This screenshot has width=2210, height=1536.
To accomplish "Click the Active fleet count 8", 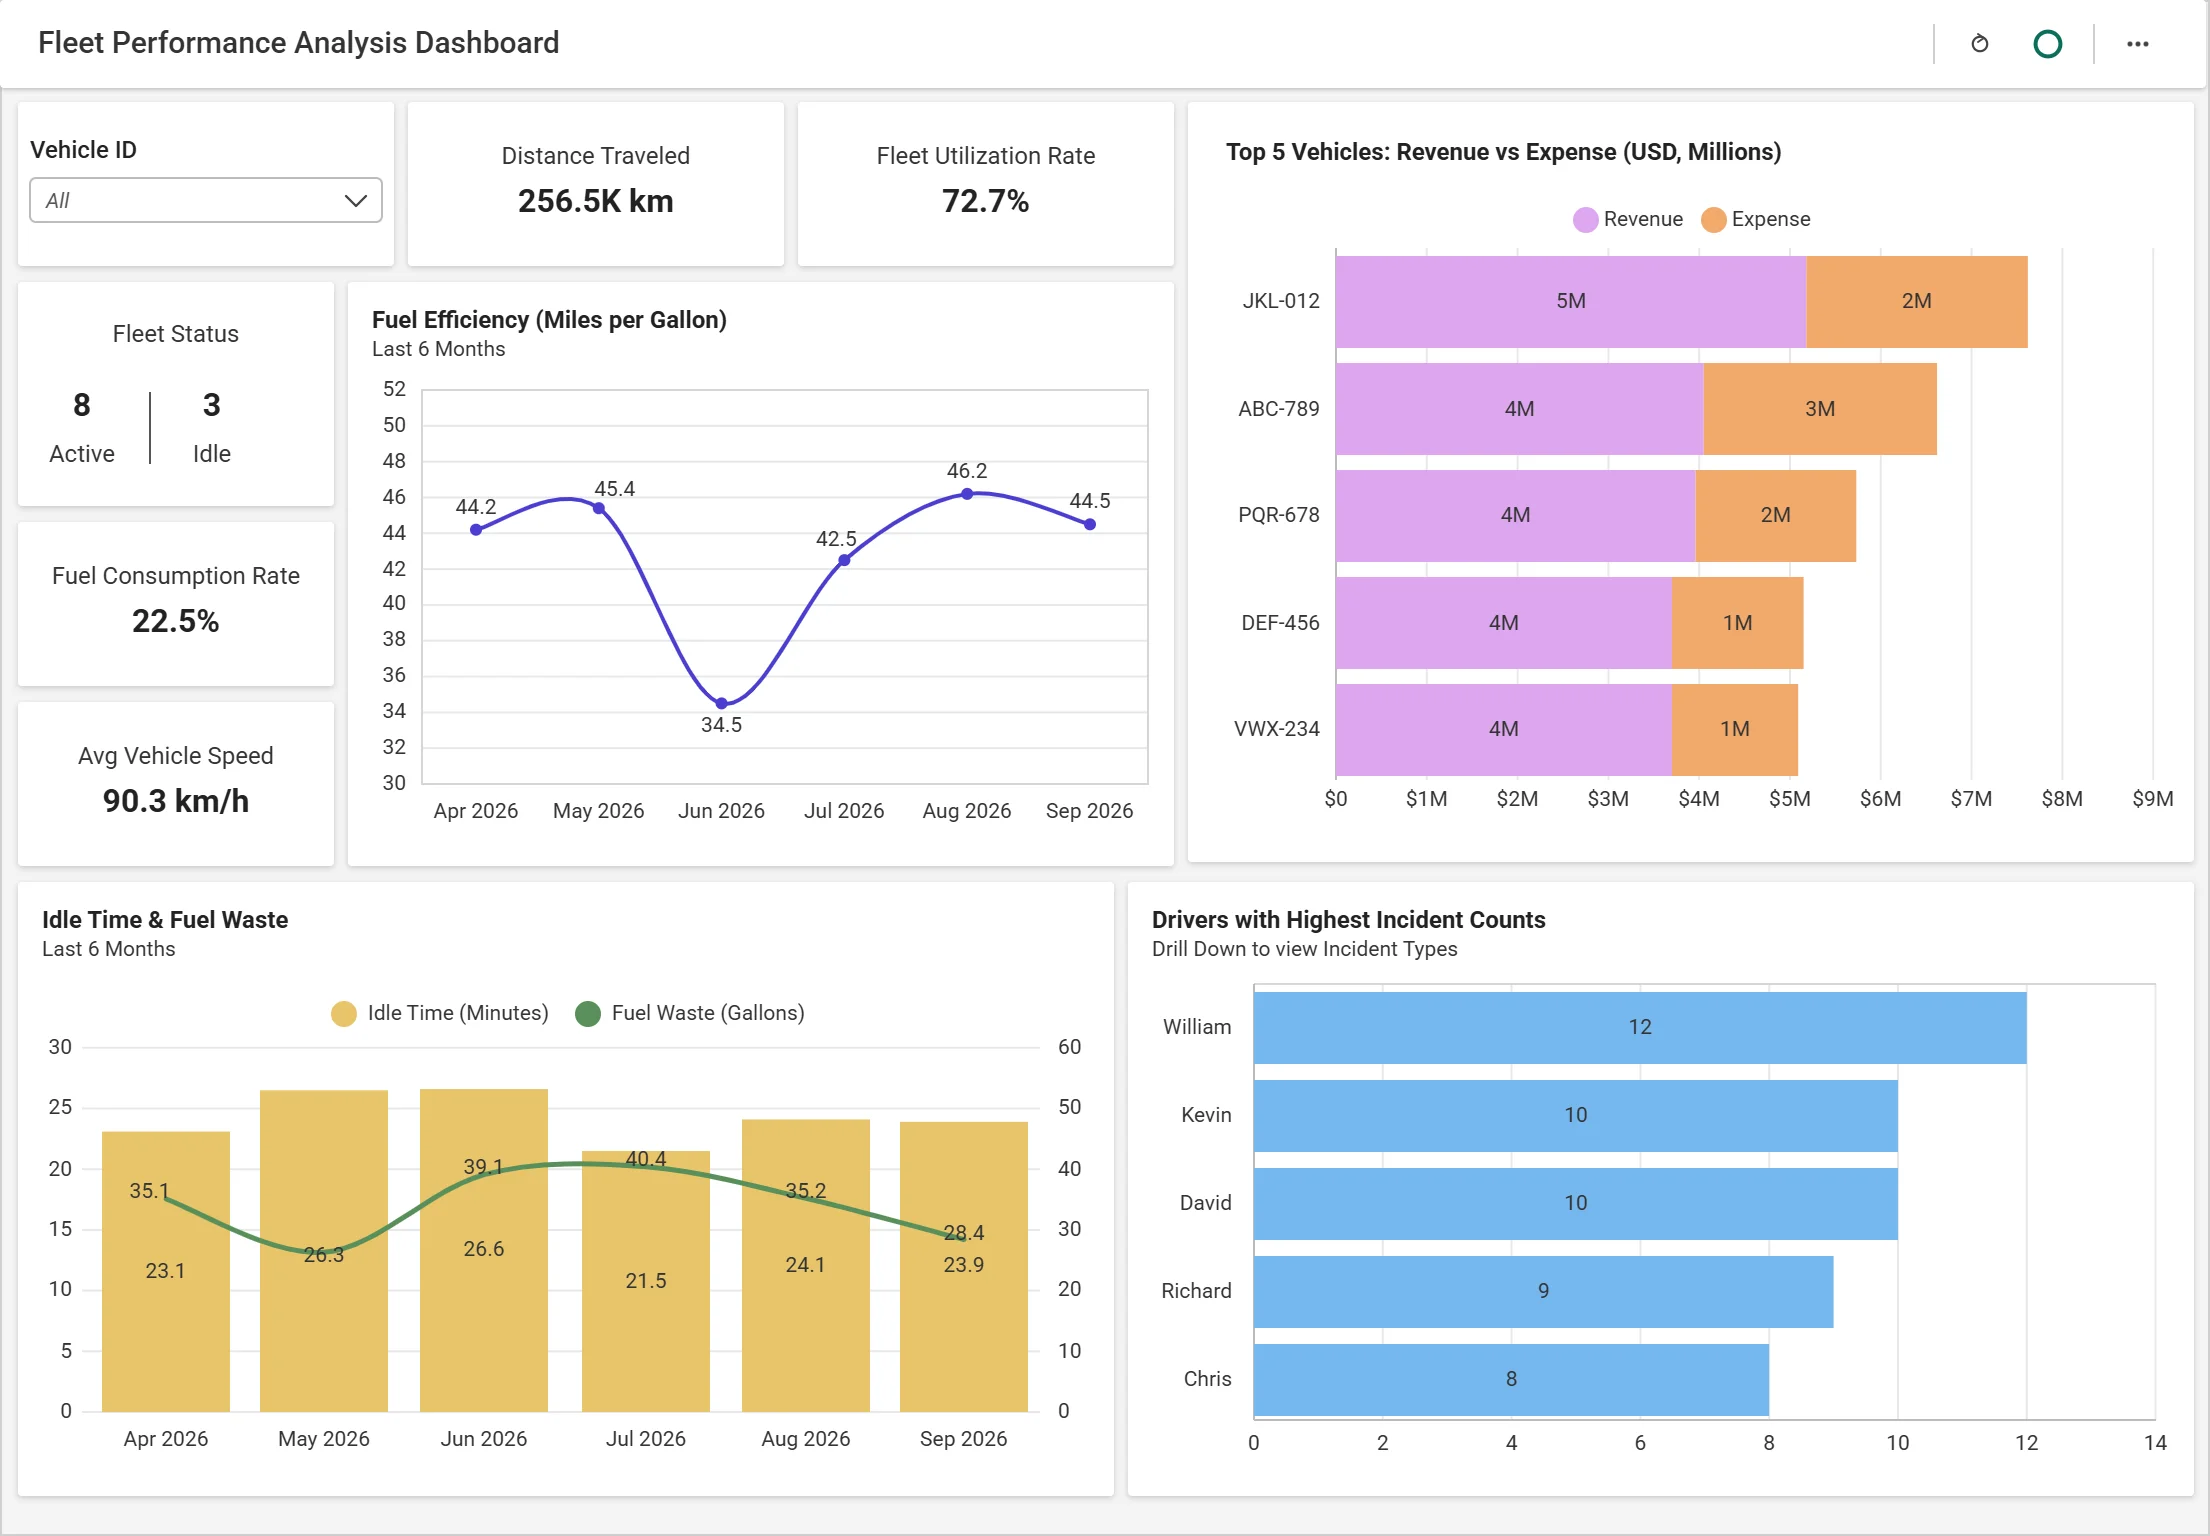I will [82, 405].
